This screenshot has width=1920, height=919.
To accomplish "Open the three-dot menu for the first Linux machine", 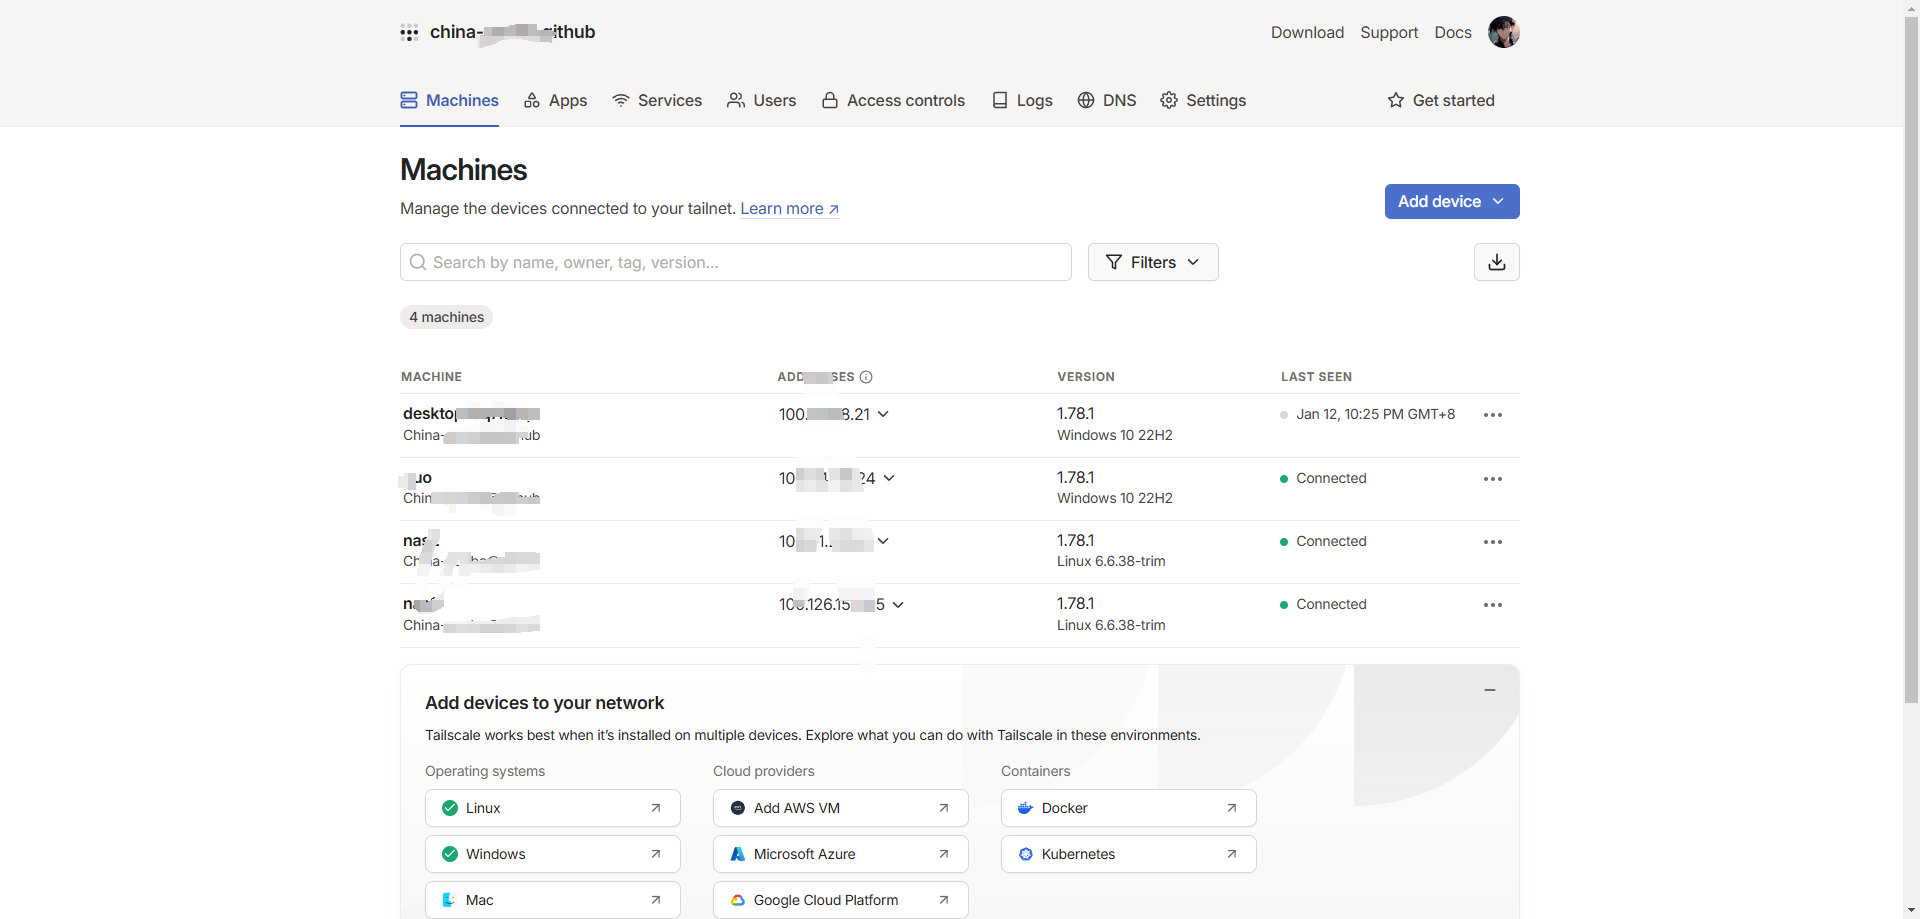I will (1493, 542).
